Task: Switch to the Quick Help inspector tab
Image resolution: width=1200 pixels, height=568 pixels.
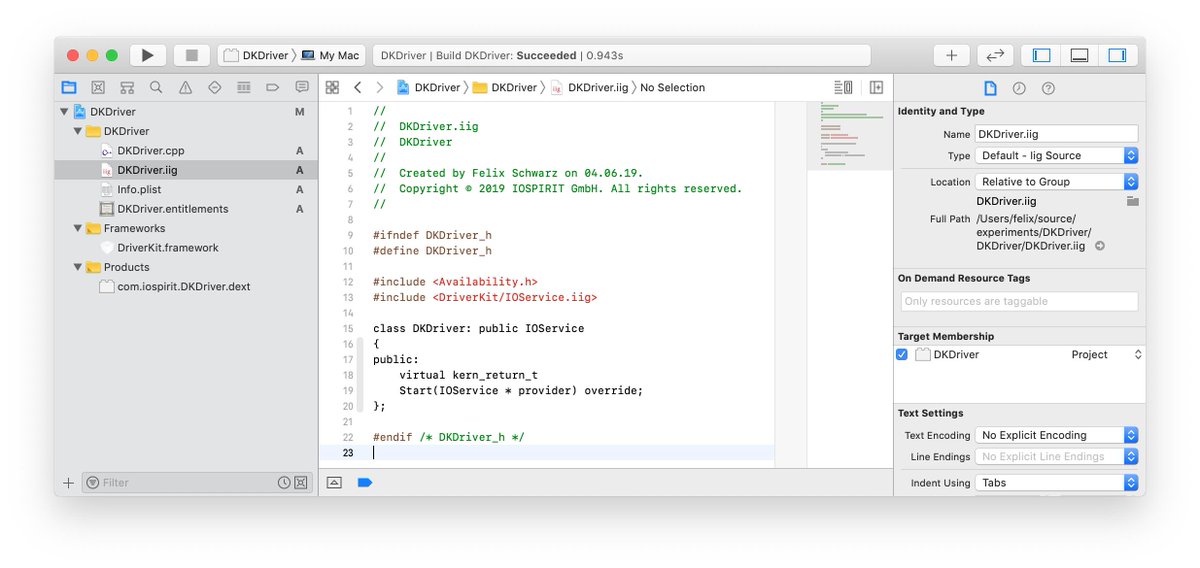Action: tap(1048, 88)
